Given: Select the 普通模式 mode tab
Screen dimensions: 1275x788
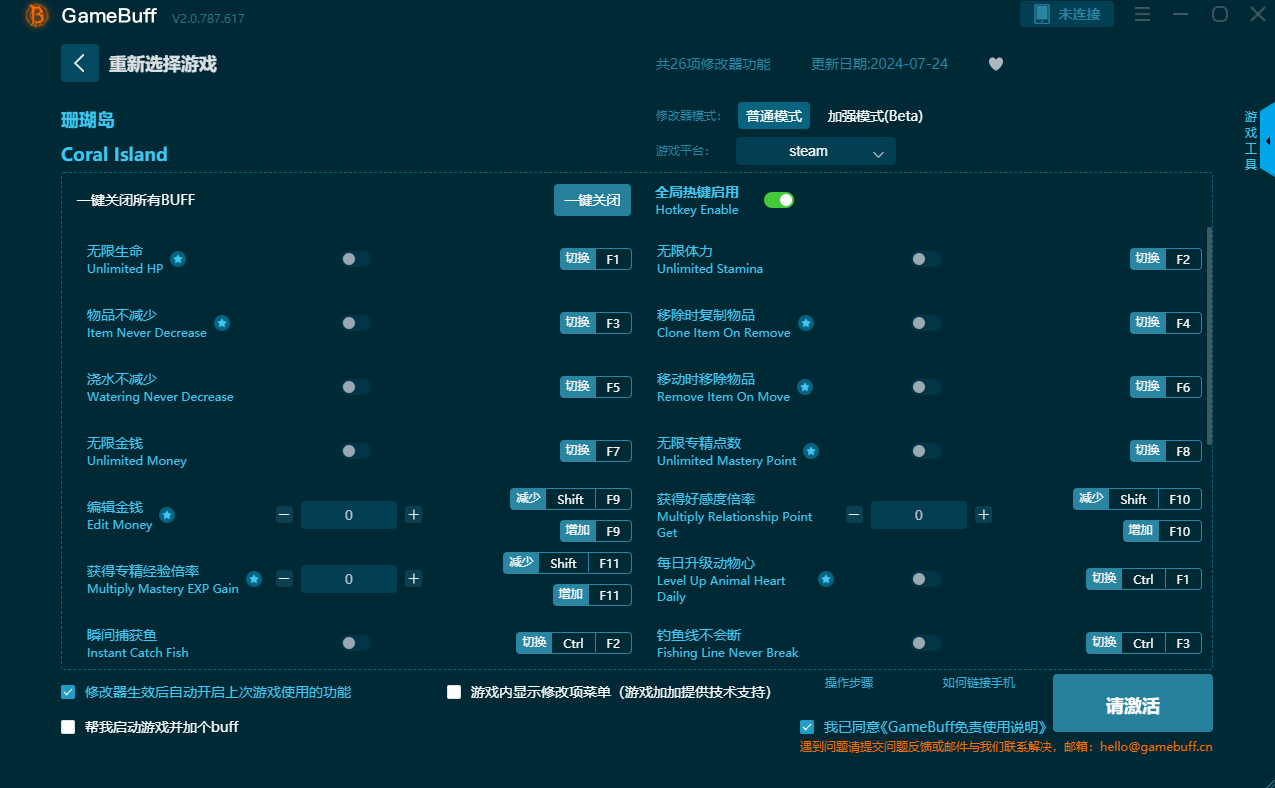Looking at the screenshot, I should [774, 116].
